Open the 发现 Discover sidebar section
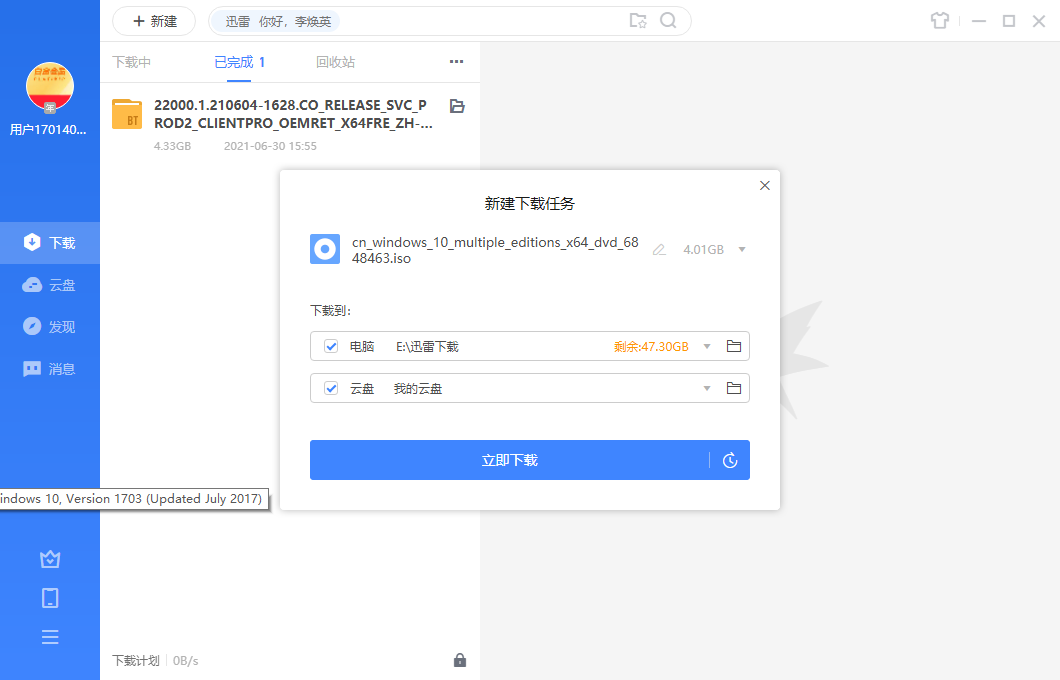Image resolution: width=1060 pixels, height=680 pixels. tap(50, 326)
